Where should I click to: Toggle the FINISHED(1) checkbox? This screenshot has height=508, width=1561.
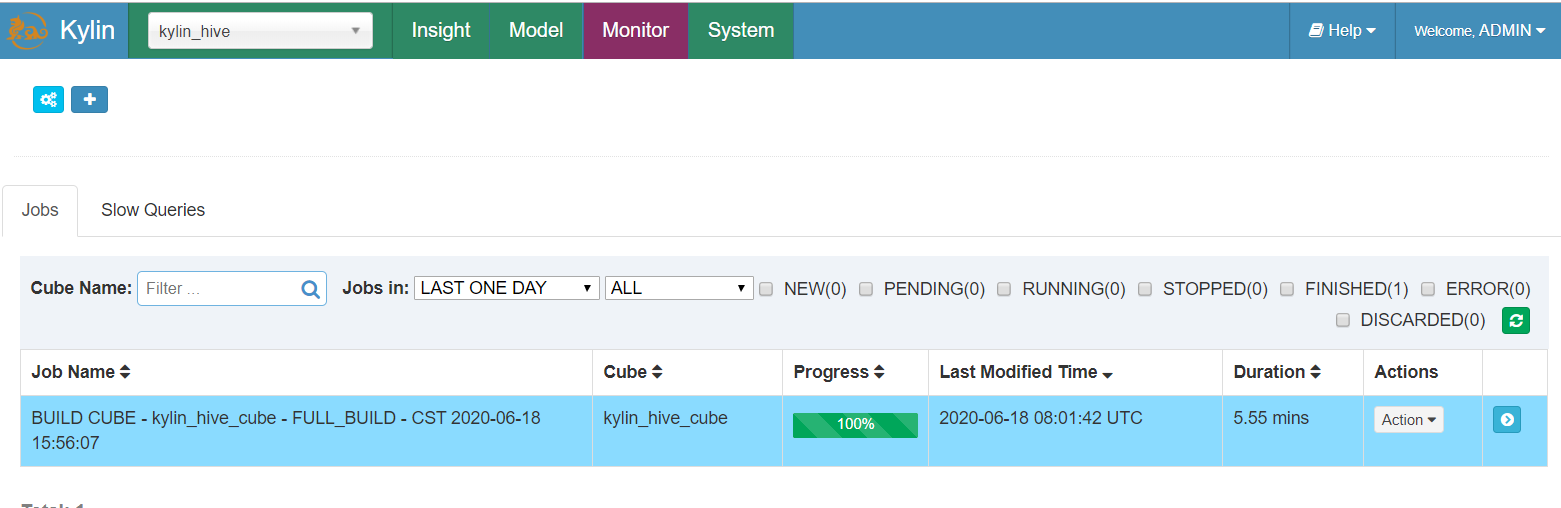click(1287, 289)
